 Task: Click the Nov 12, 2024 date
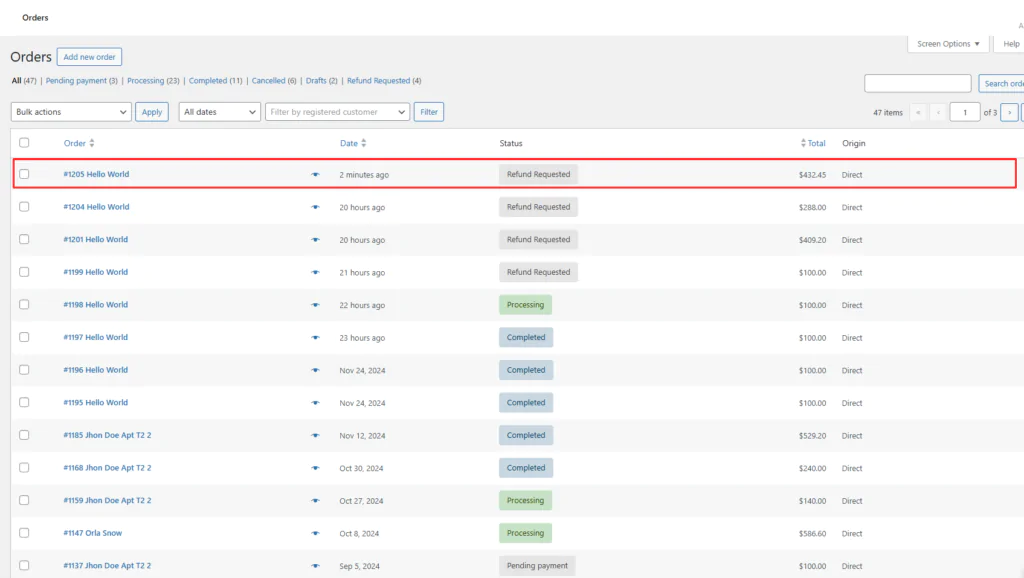tap(362, 436)
